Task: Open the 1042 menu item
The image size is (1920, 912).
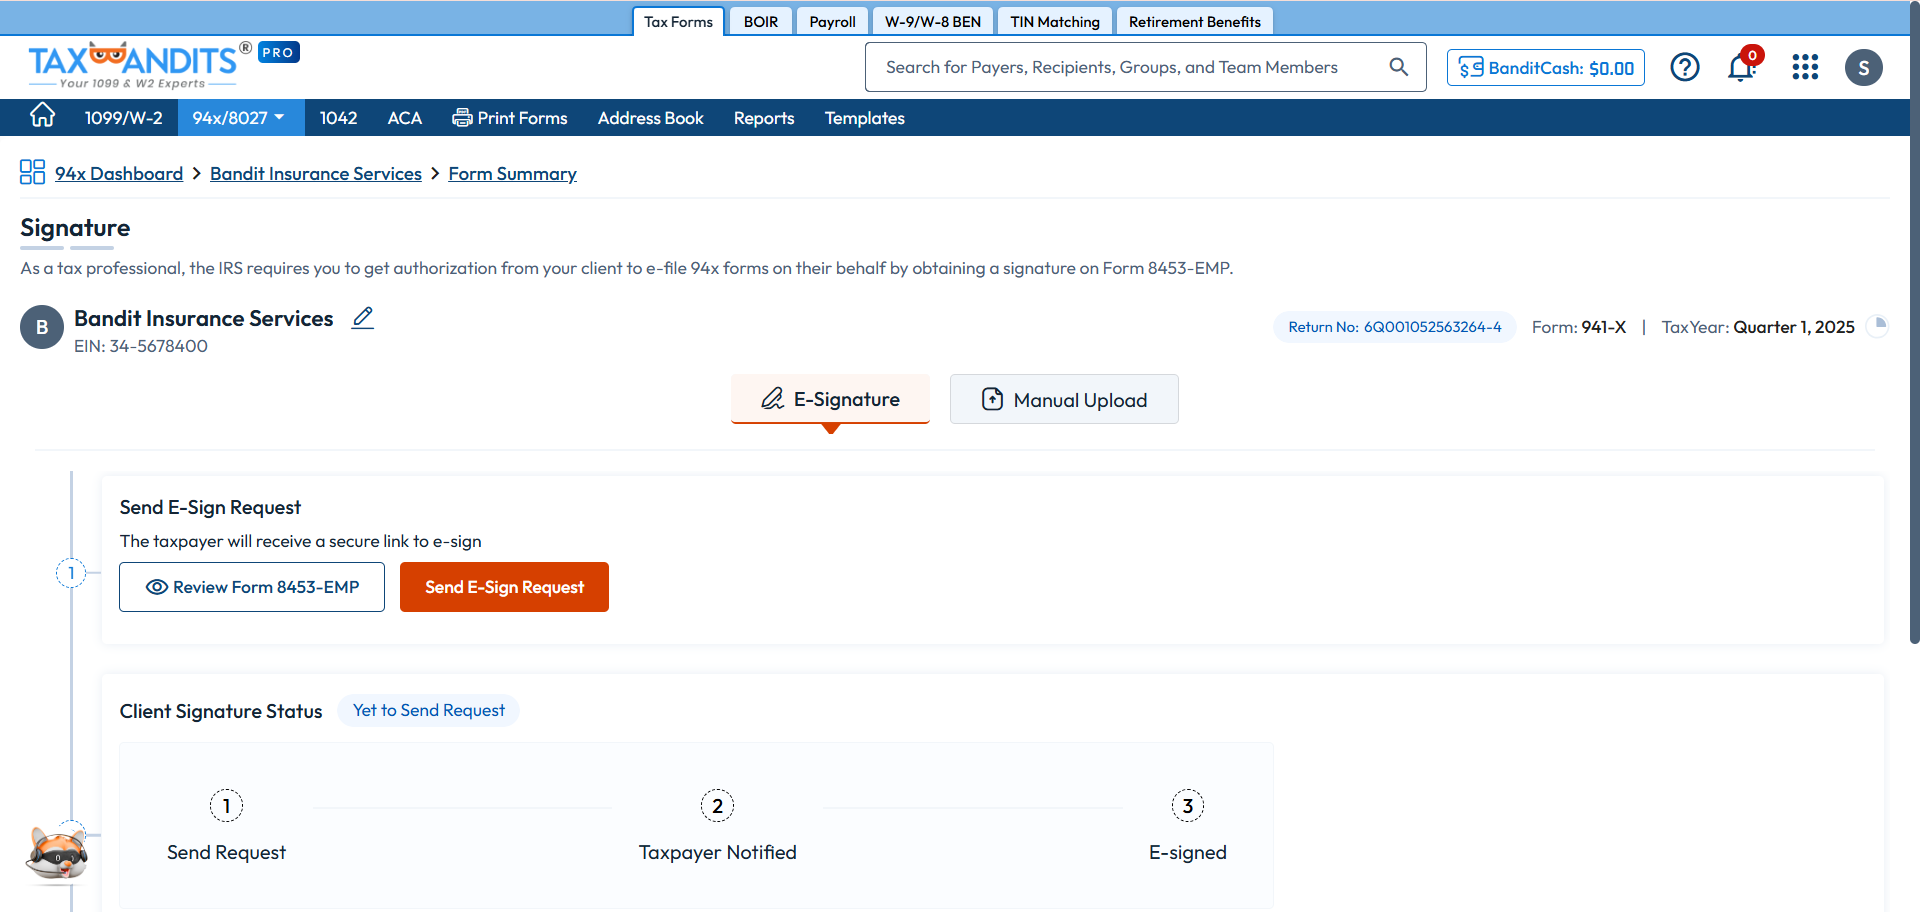Action: (338, 118)
